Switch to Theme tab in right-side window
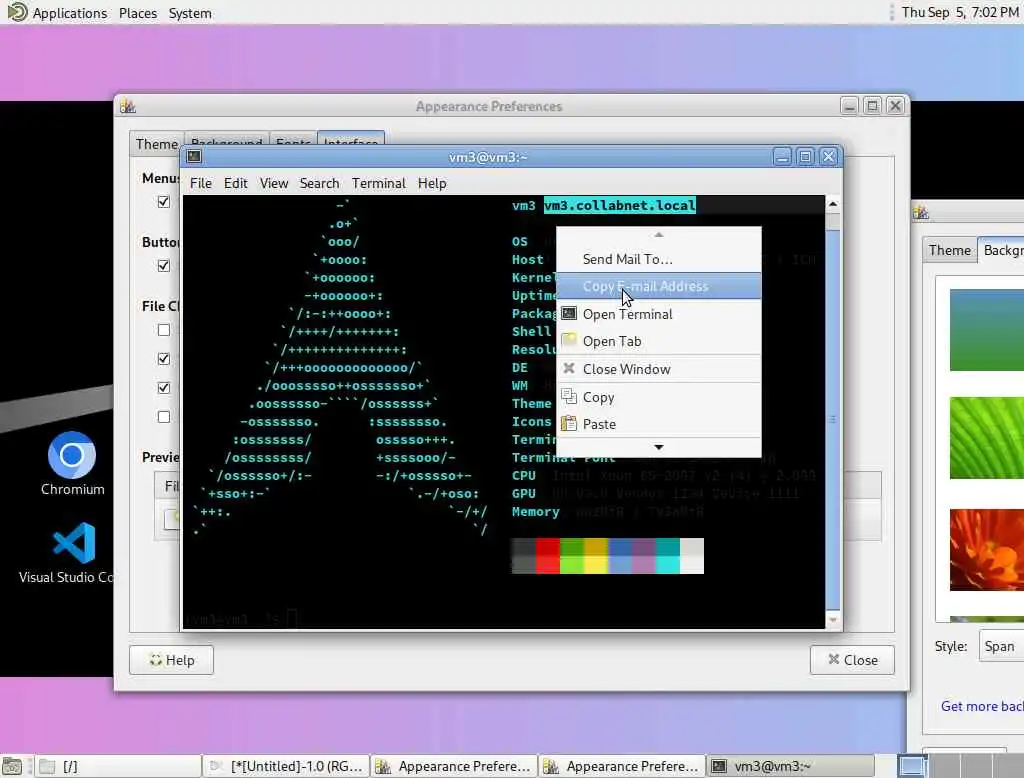Viewport: 1024px width, 778px height. pos(950,250)
